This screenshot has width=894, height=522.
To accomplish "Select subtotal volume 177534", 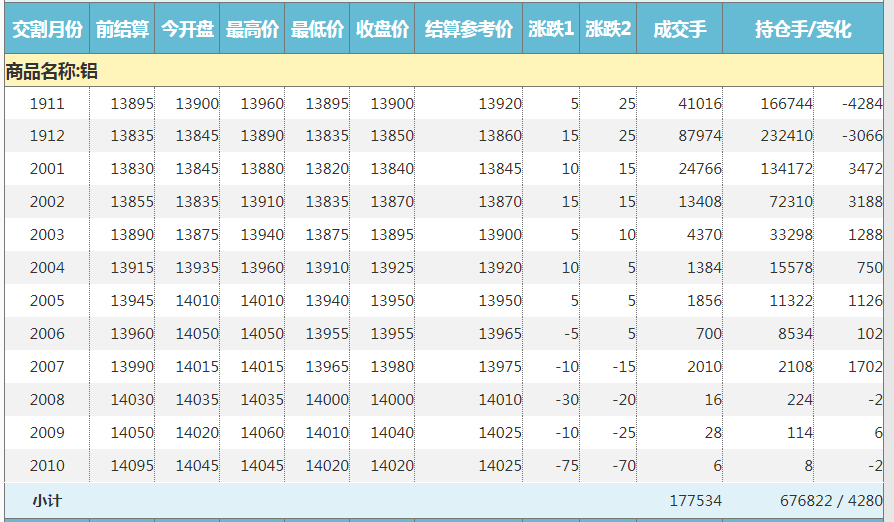I will click(x=695, y=500).
